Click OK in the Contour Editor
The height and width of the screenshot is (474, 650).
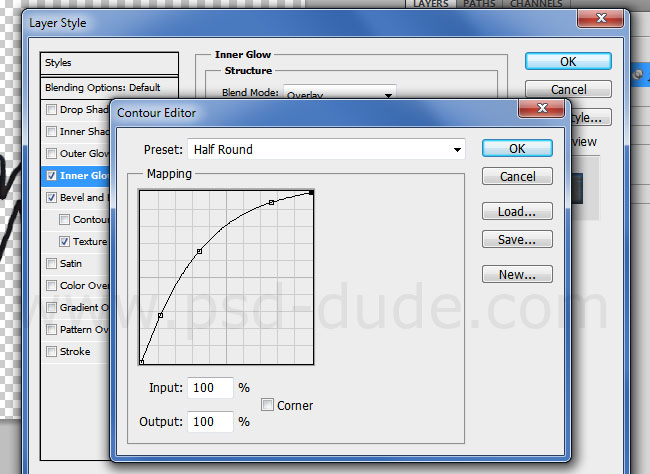[516, 148]
